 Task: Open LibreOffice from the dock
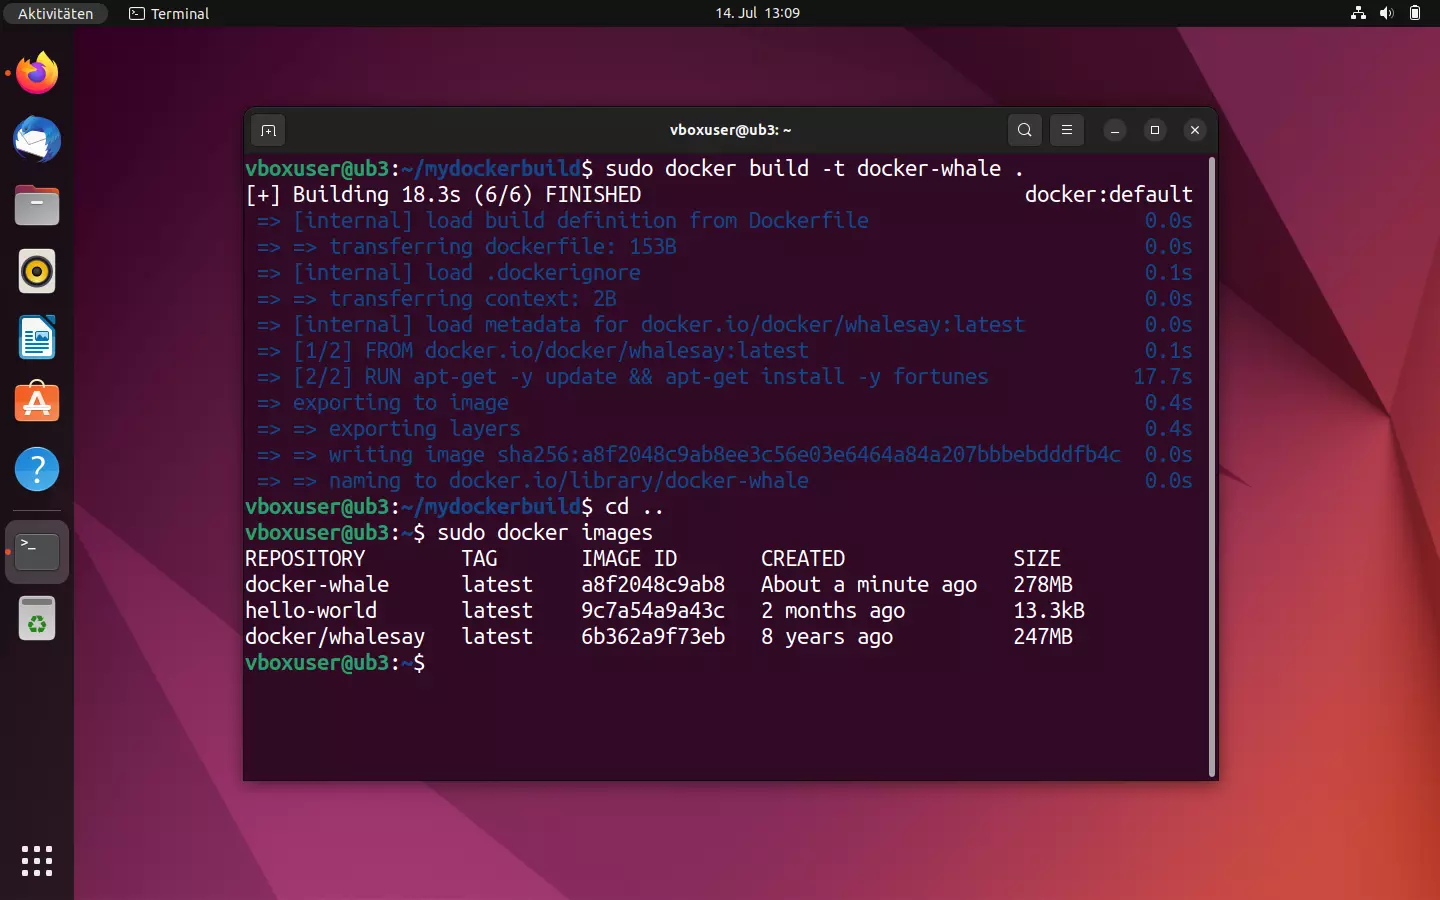pyautogui.click(x=36, y=337)
